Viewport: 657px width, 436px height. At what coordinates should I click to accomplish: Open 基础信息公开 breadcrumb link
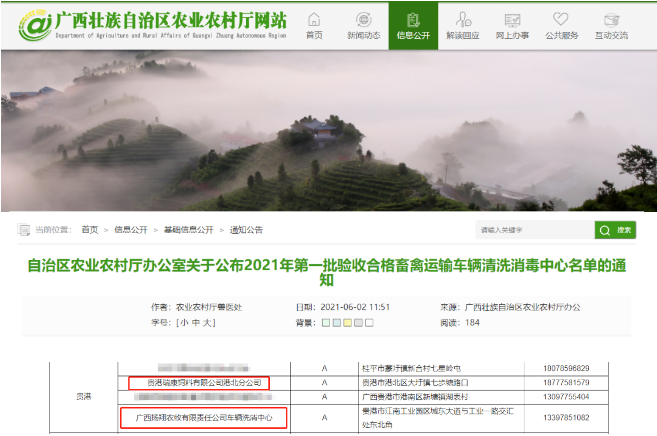pyautogui.click(x=188, y=230)
